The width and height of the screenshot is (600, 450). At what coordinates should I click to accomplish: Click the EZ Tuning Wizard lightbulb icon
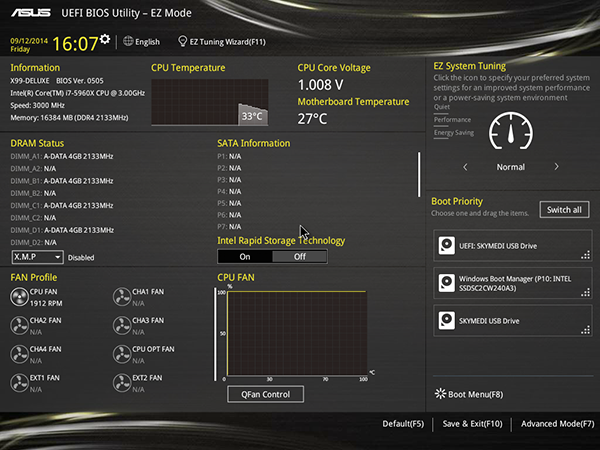click(183, 41)
